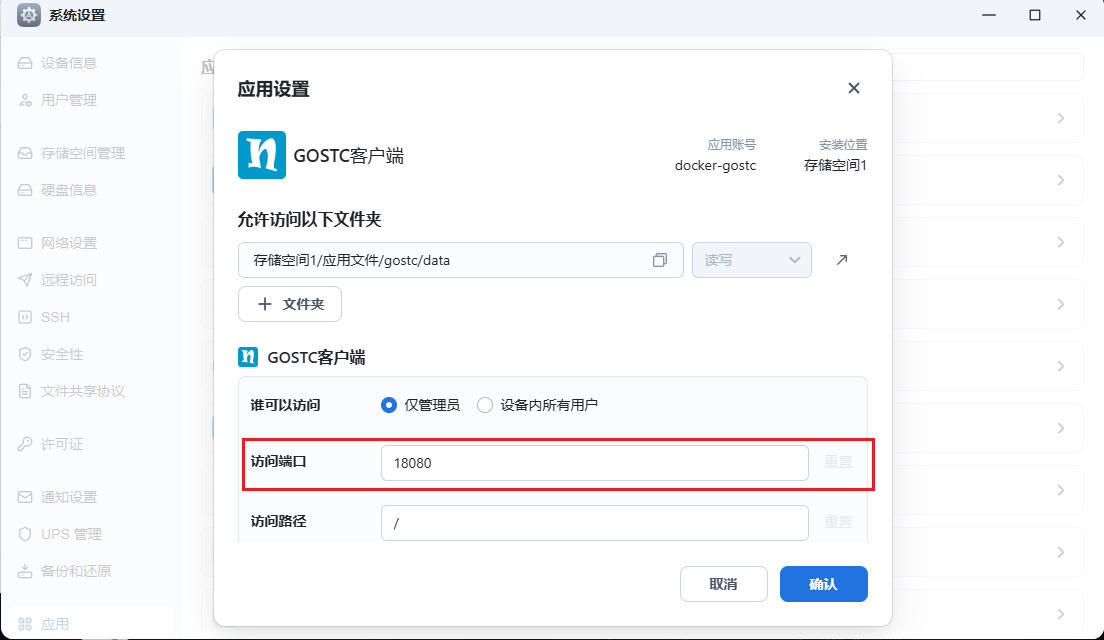Click the copy icon in folder path field
Viewport: 1104px width, 640px height.
(x=660, y=260)
